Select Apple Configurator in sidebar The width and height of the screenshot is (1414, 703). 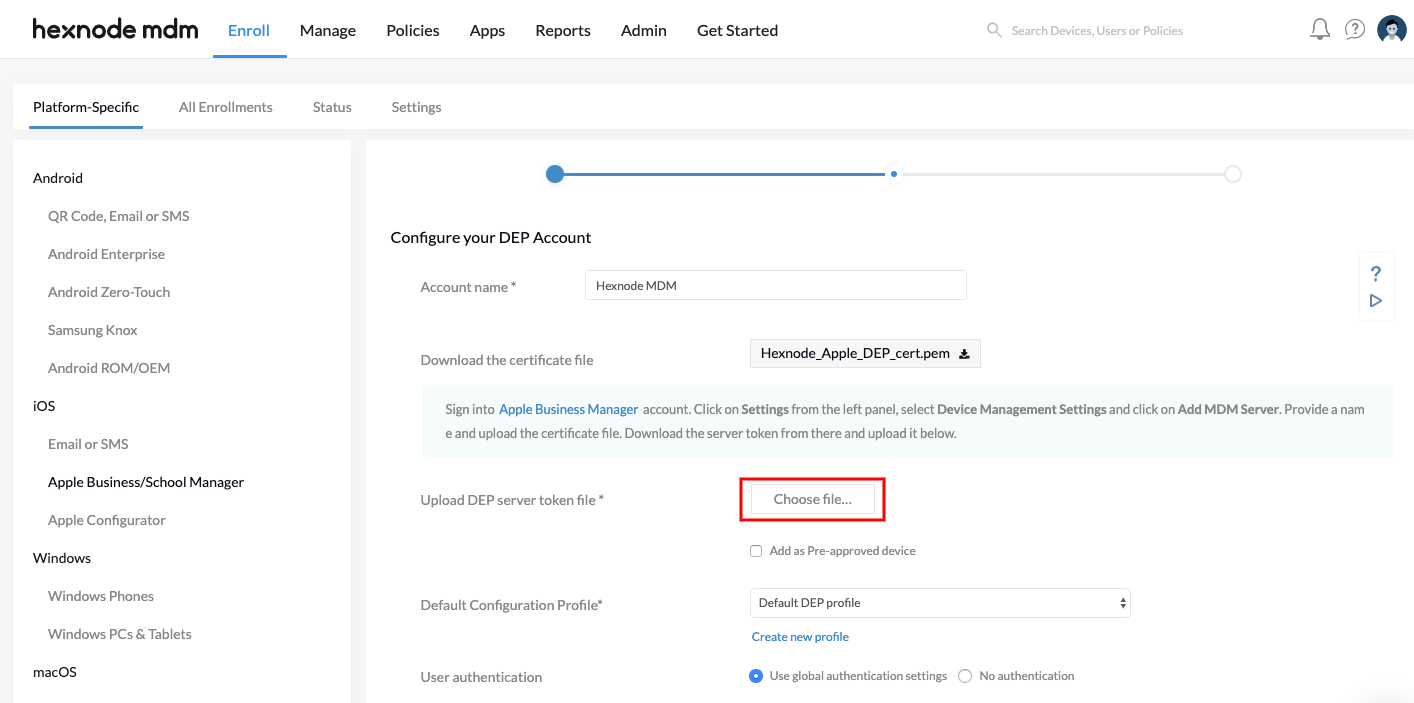[x=107, y=520]
